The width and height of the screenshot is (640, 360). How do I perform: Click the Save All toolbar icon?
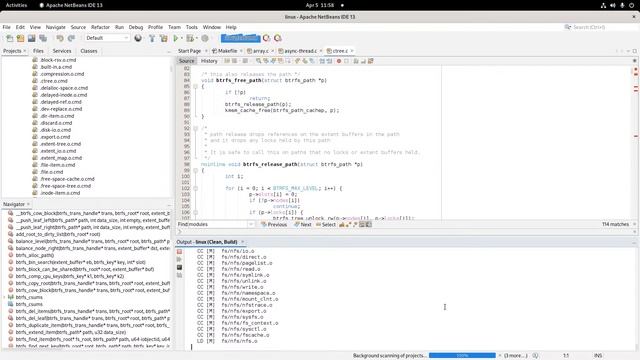click(x=43, y=38)
